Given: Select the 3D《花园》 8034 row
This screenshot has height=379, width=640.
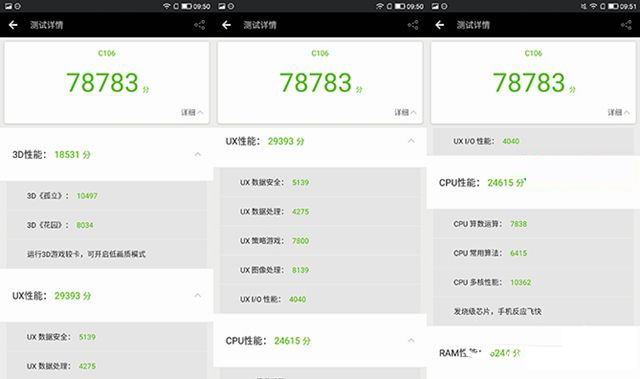Looking at the screenshot, I should pyautogui.click(x=107, y=225).
